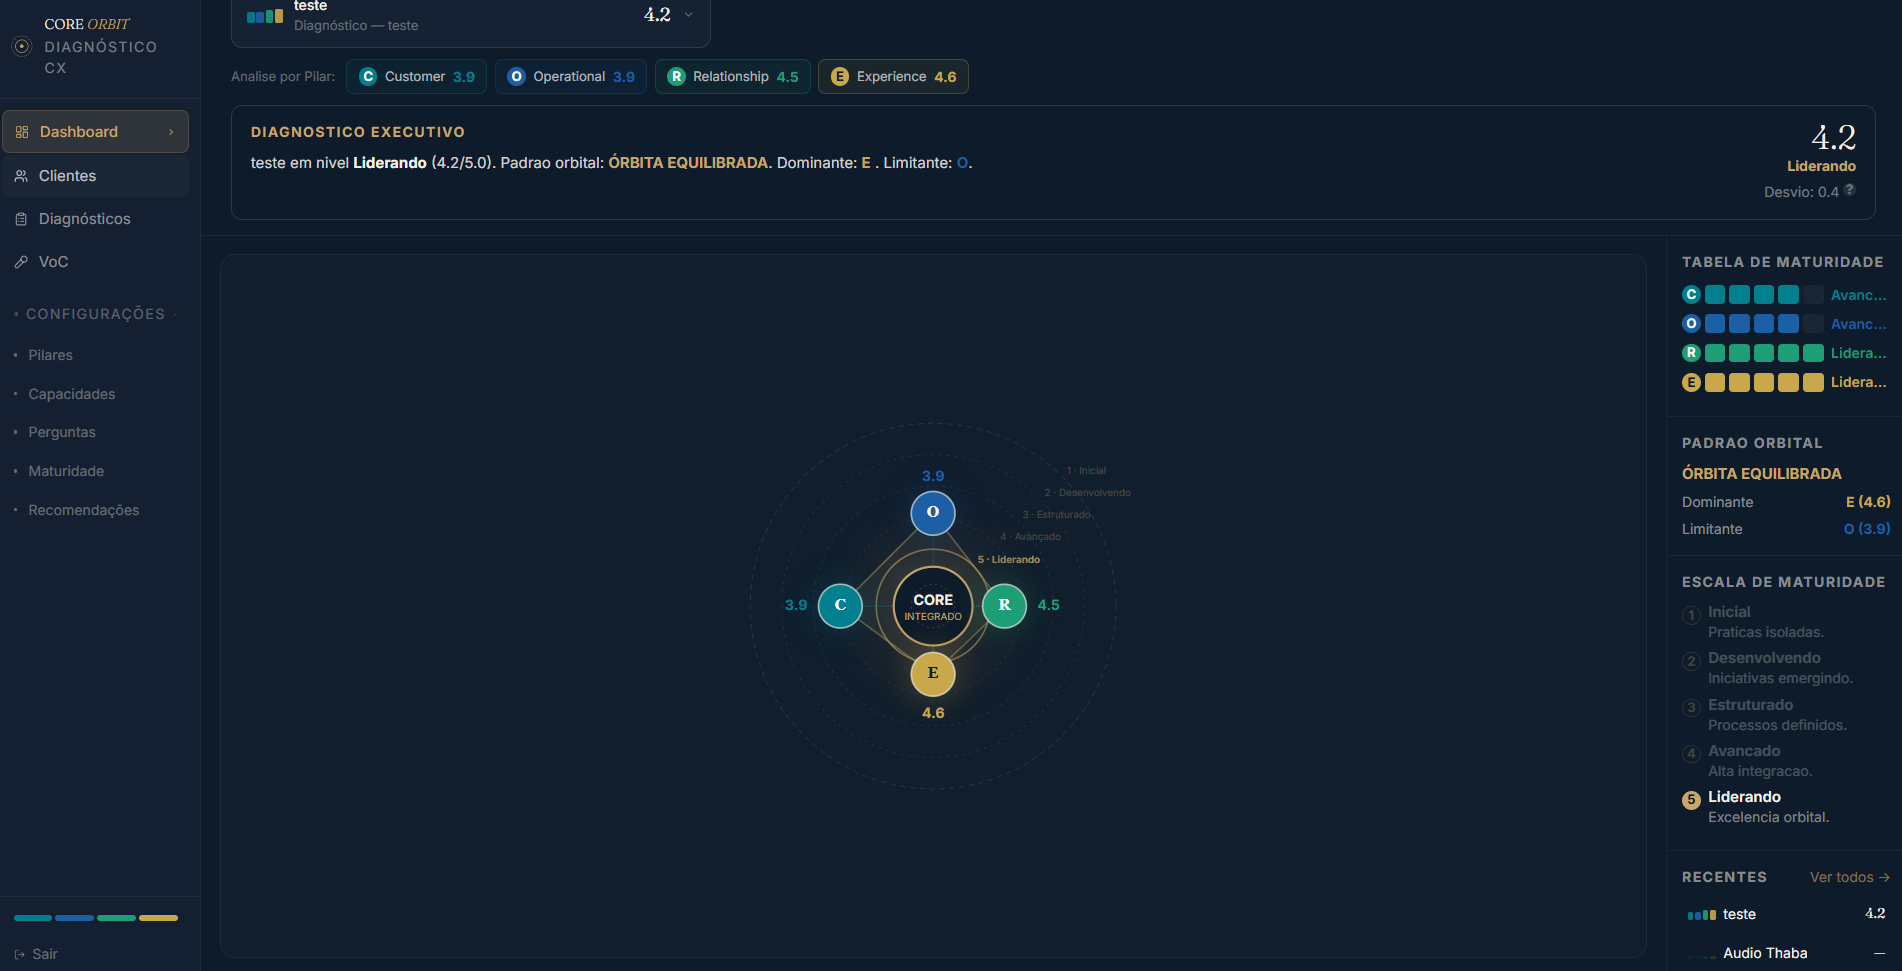The image size is (1902, 971).
Task: Click the C badge in maturity table
Action: 1691,295
